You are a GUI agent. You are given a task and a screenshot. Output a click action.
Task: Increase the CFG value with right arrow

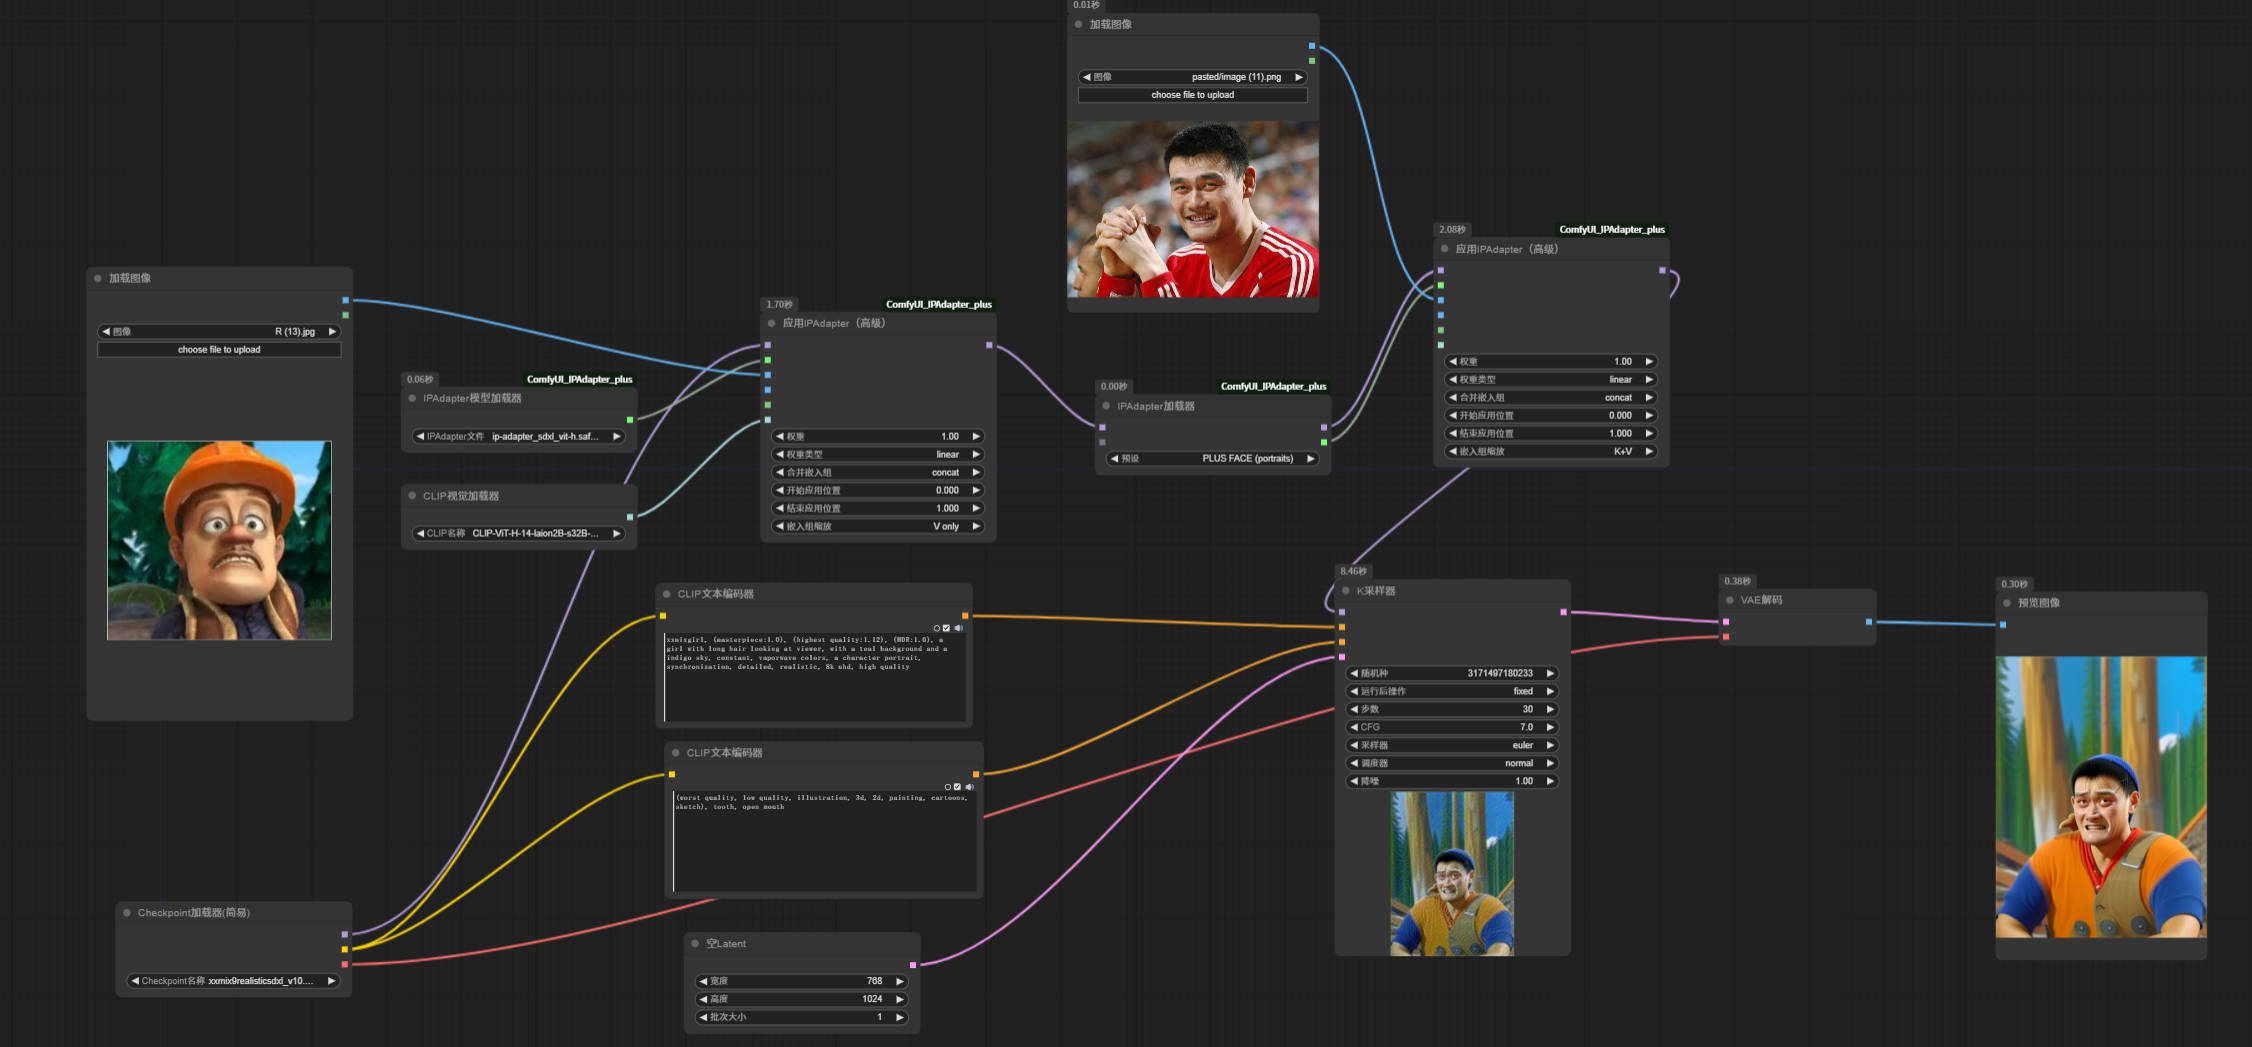point(1550,727)
